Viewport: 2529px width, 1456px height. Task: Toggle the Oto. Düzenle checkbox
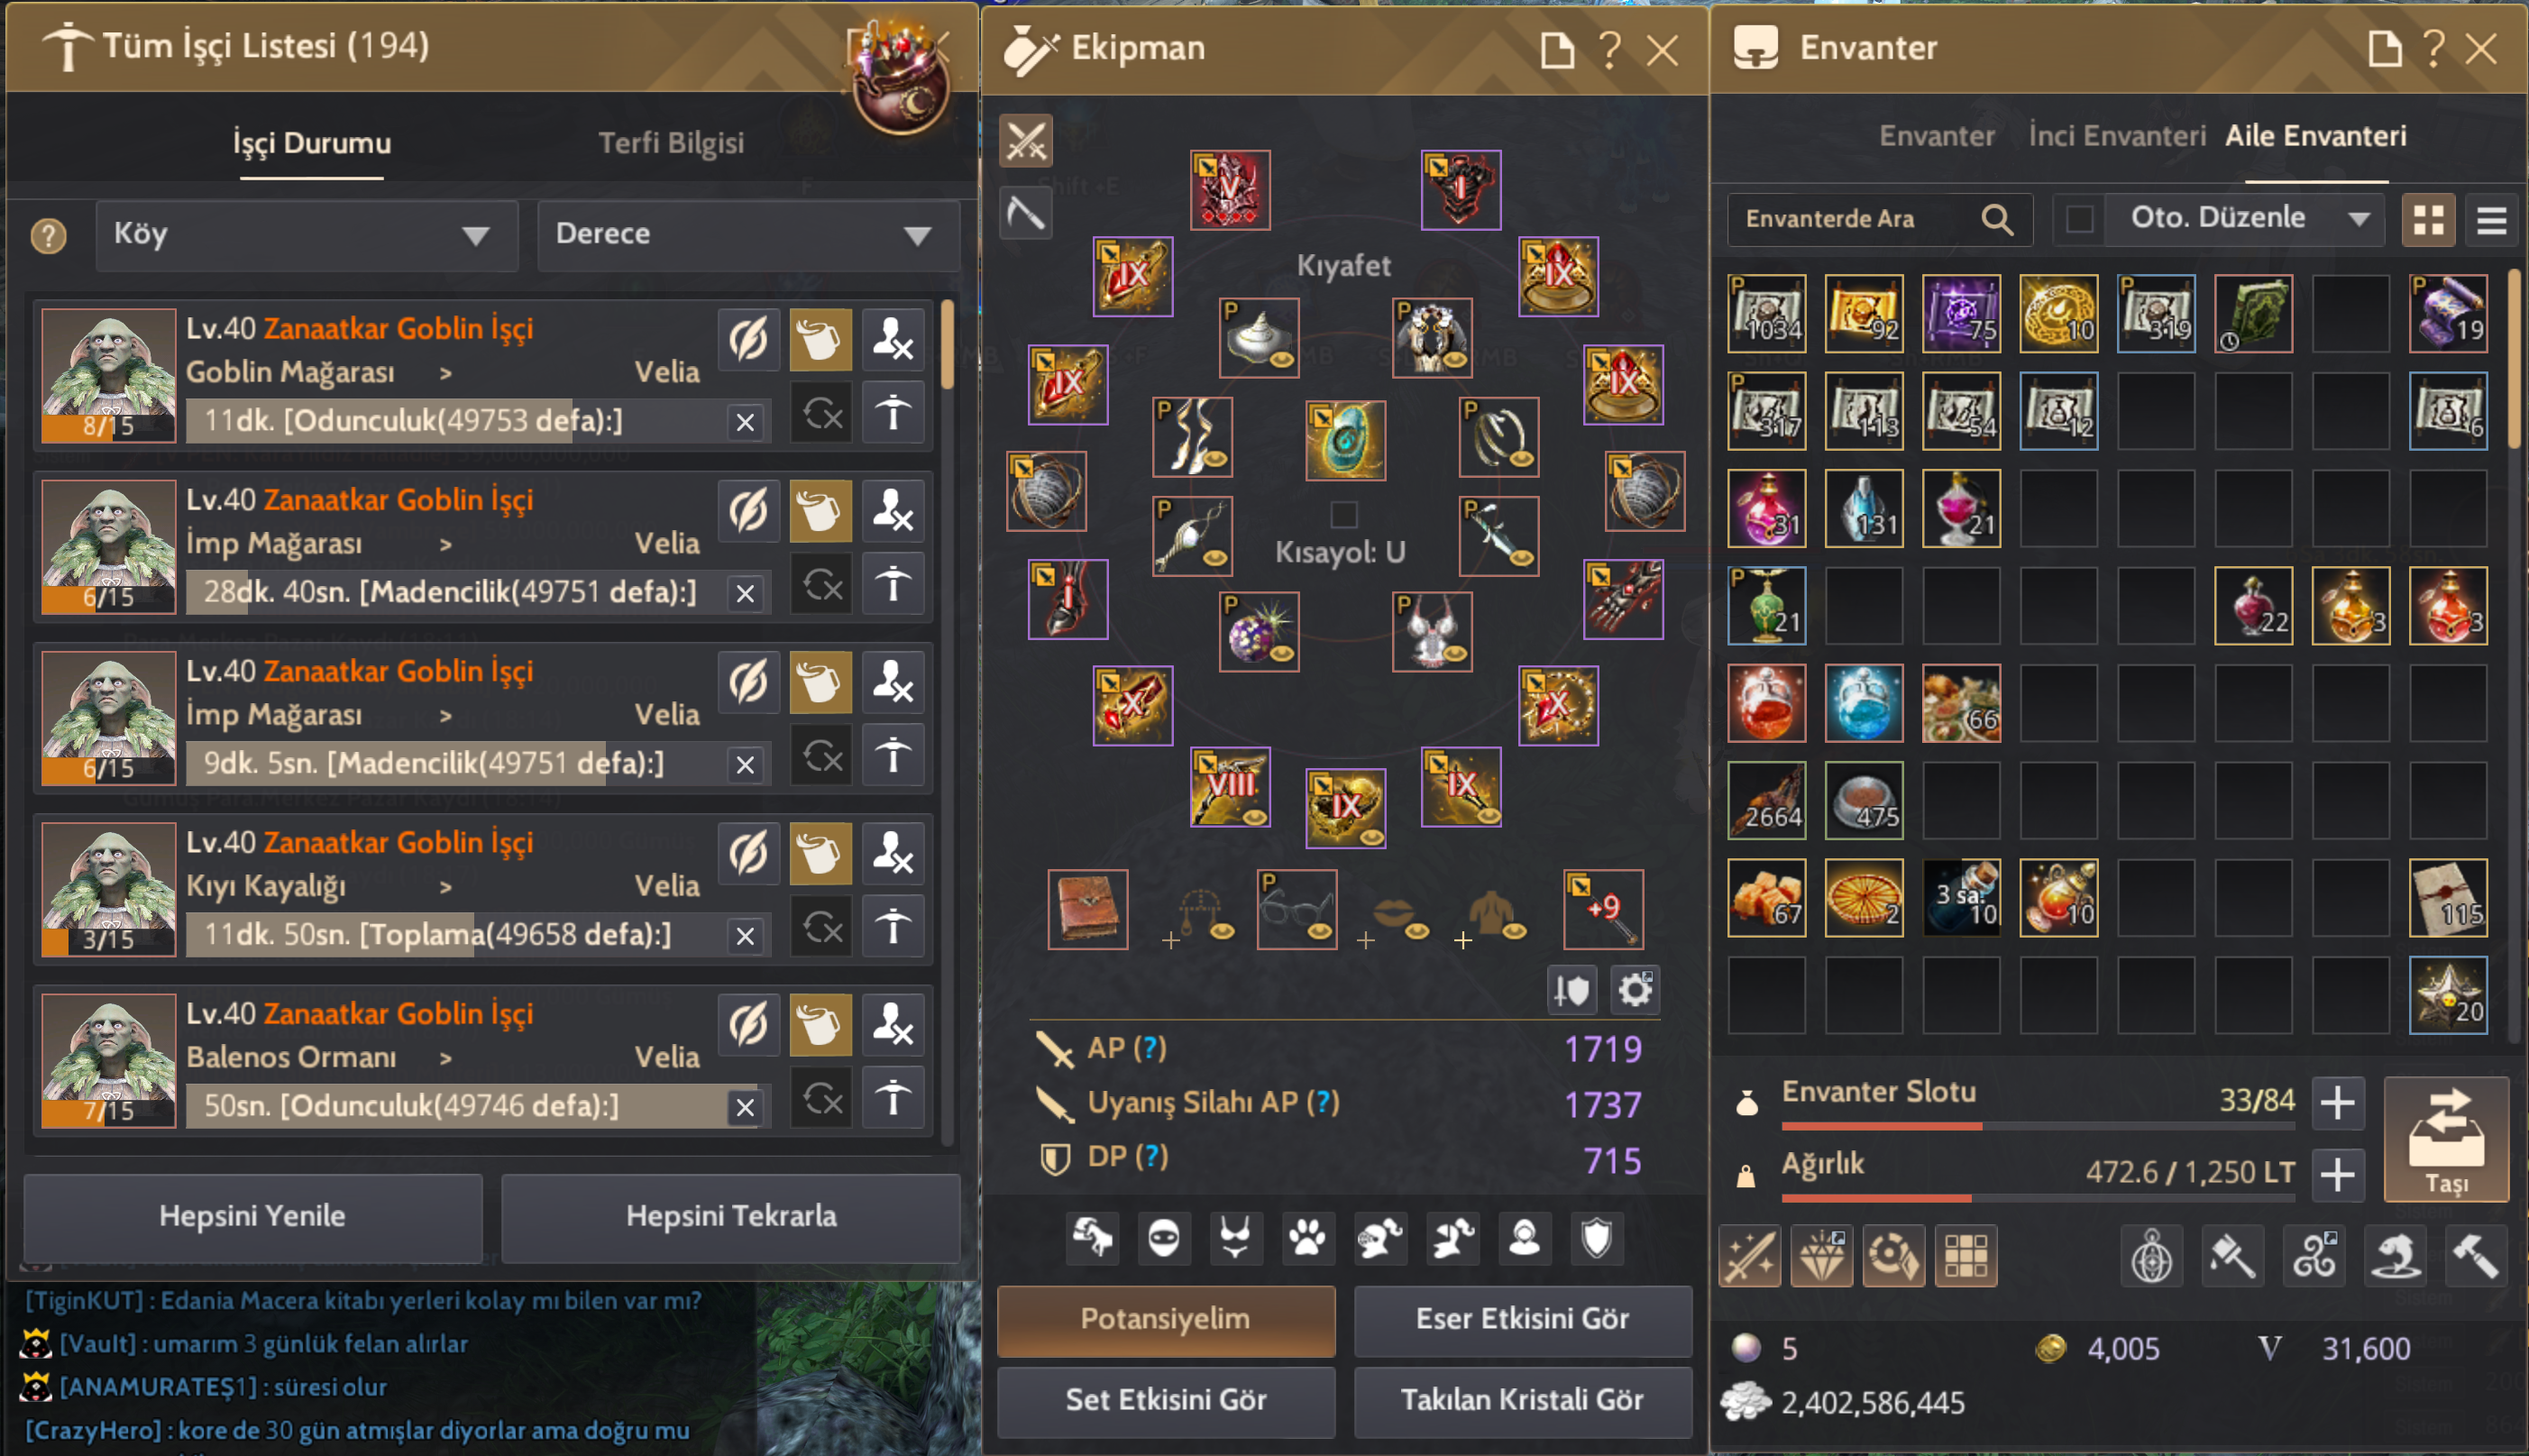coord(2080,219)
